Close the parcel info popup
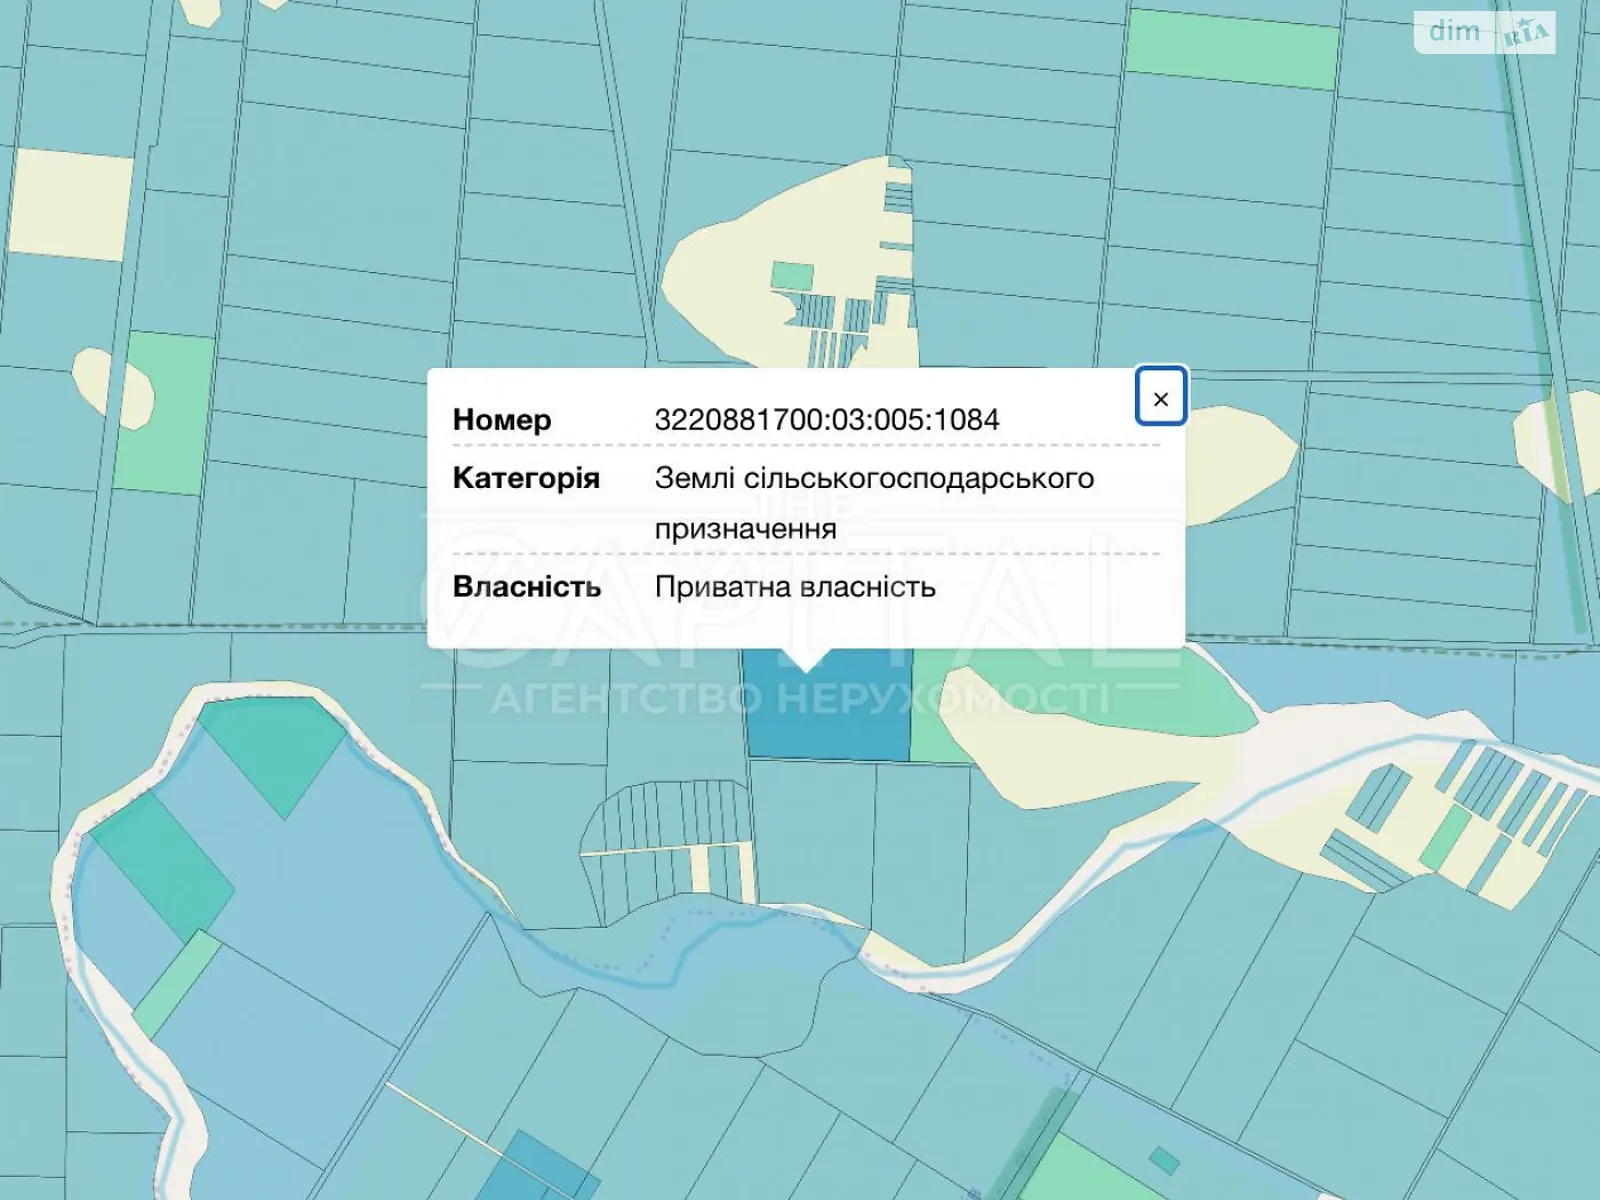 tap(1160, 397)
